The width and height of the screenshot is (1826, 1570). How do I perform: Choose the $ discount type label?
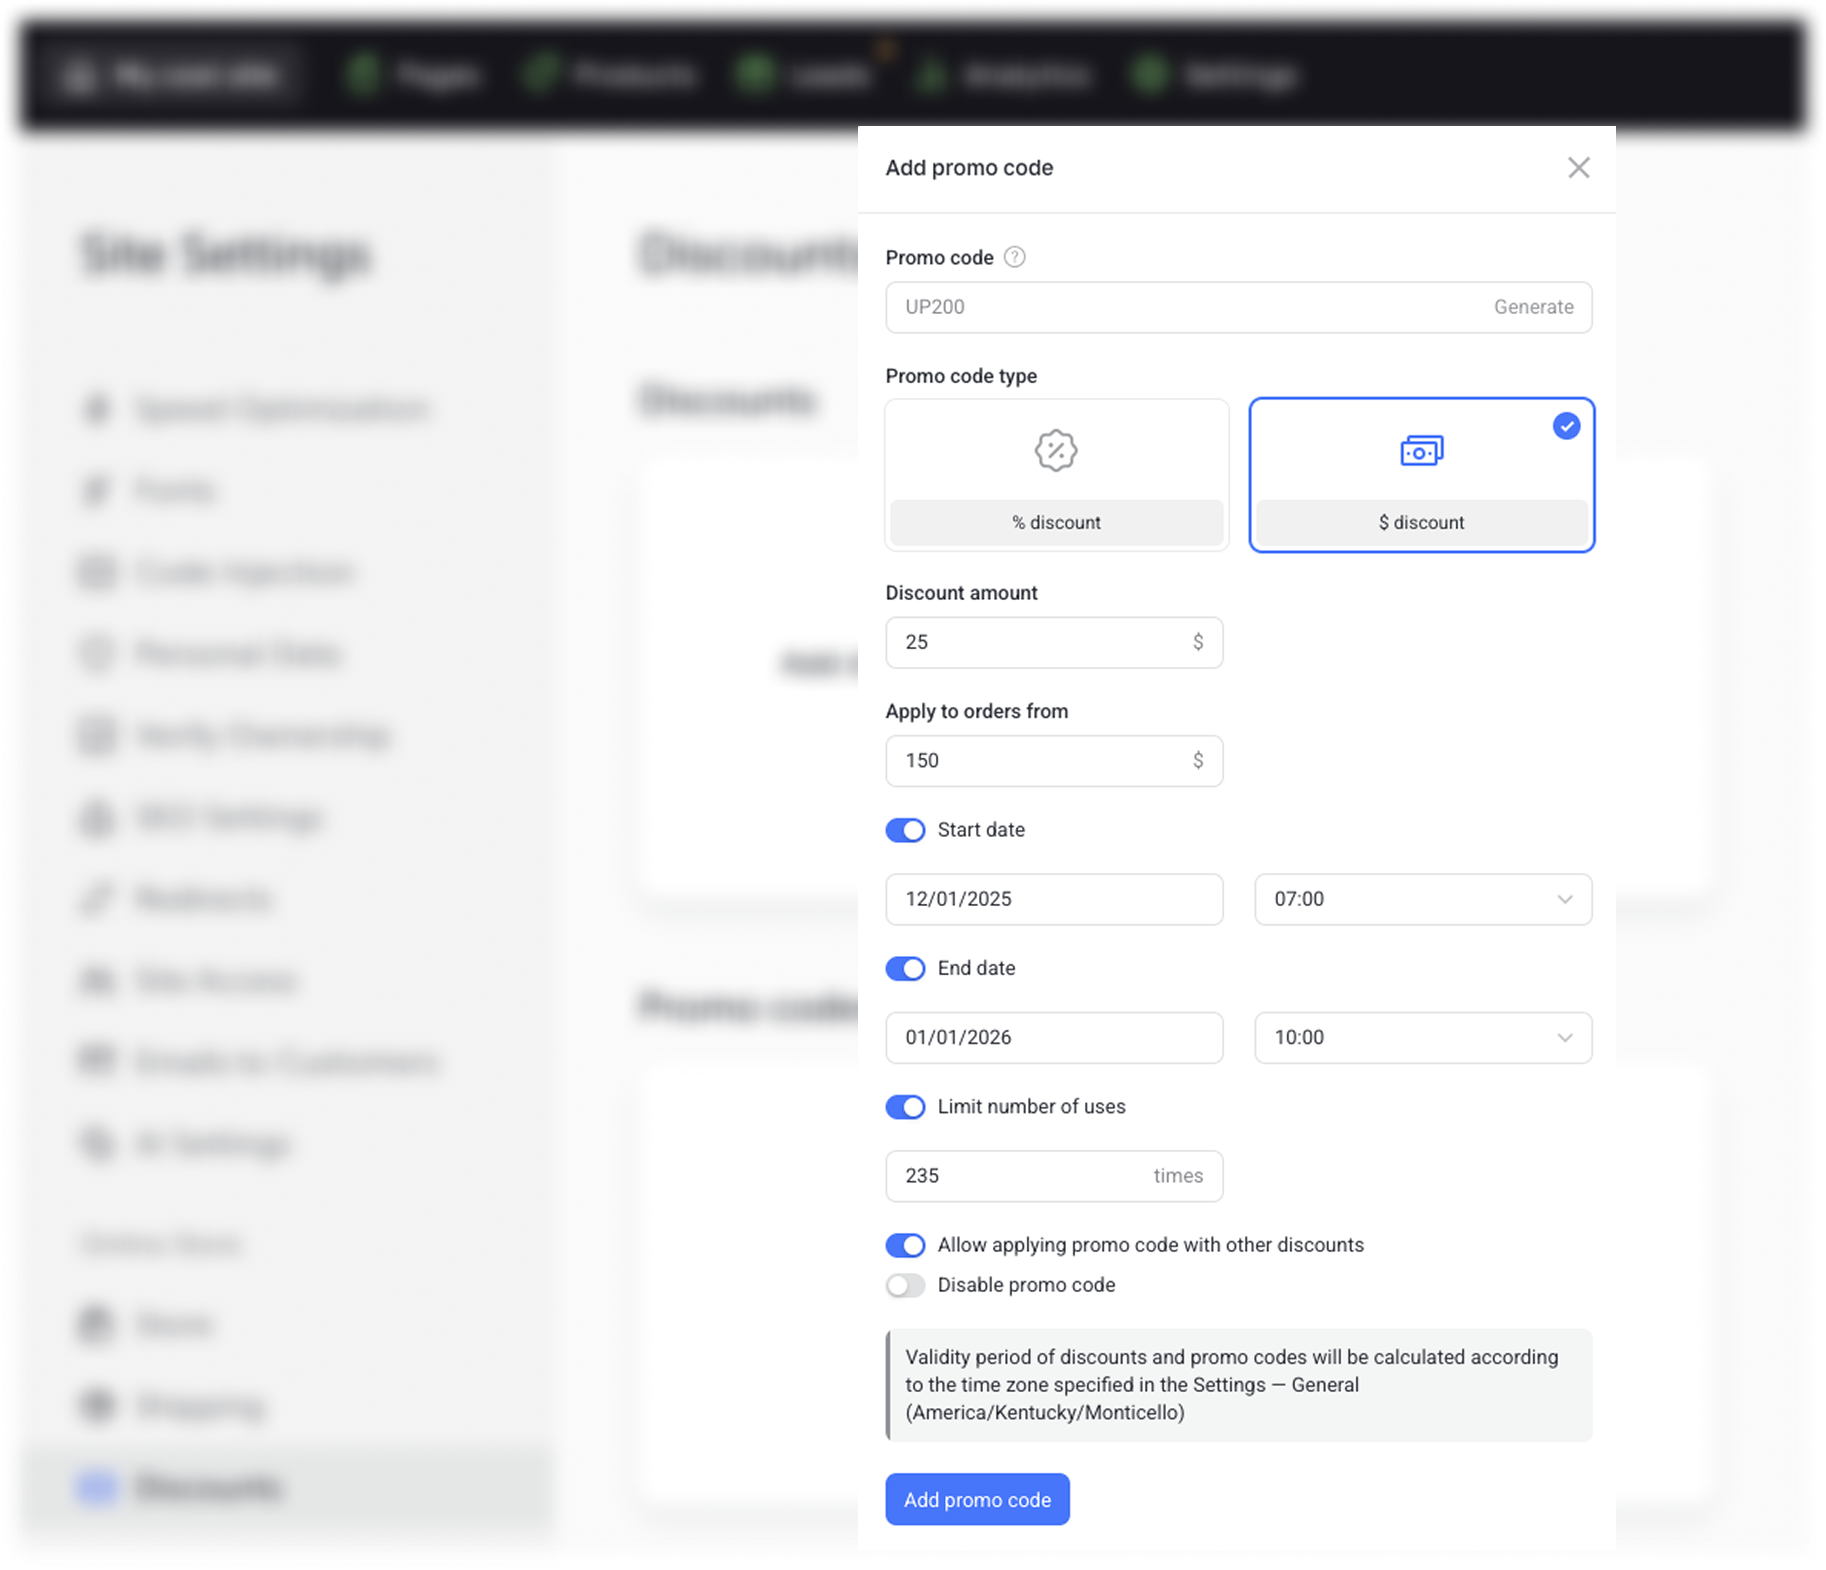click(x=1421, y=523)
